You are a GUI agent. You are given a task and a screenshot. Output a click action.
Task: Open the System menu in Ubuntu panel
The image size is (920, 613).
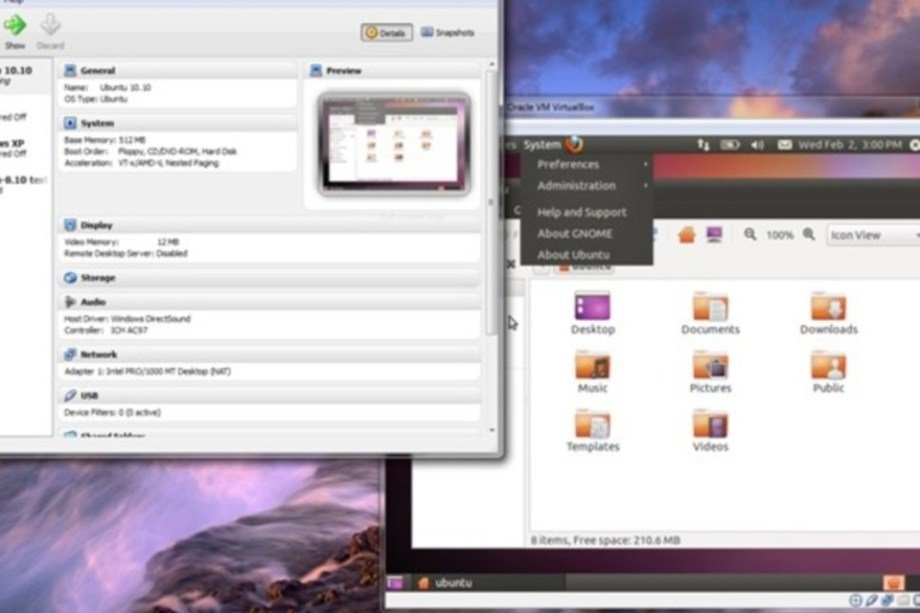[542, 144]
